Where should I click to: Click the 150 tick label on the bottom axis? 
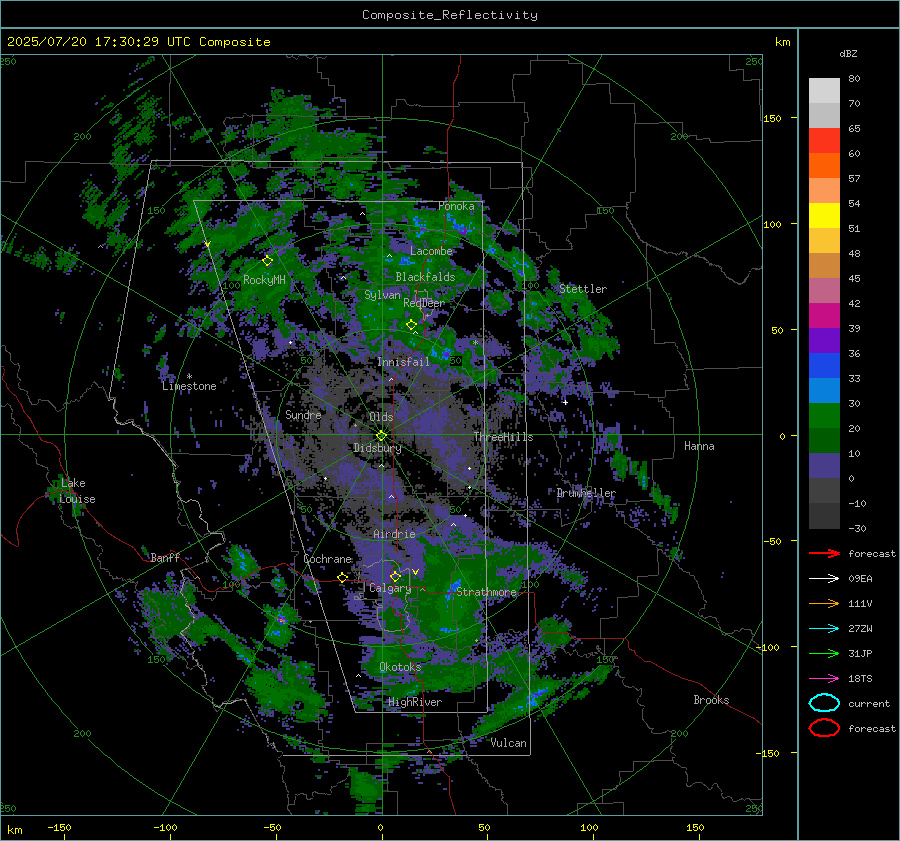695,827
